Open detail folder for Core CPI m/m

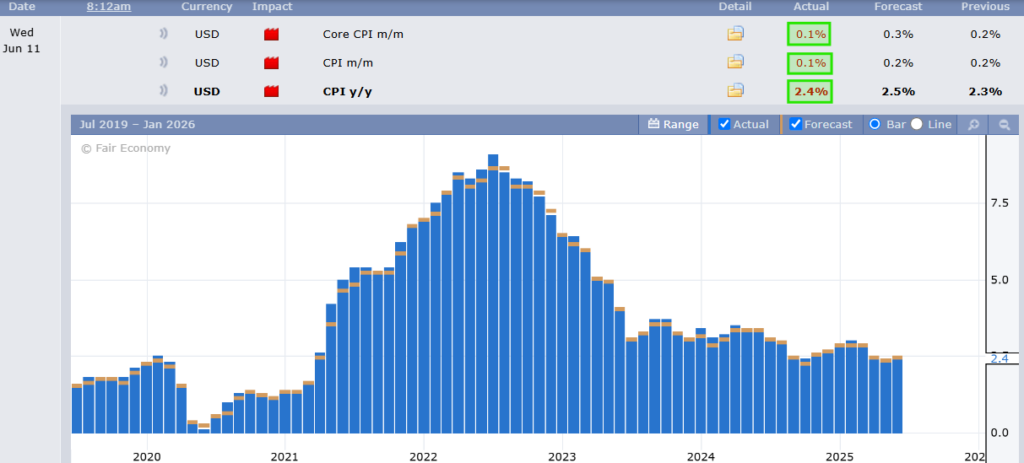click(x=735, y=34)
